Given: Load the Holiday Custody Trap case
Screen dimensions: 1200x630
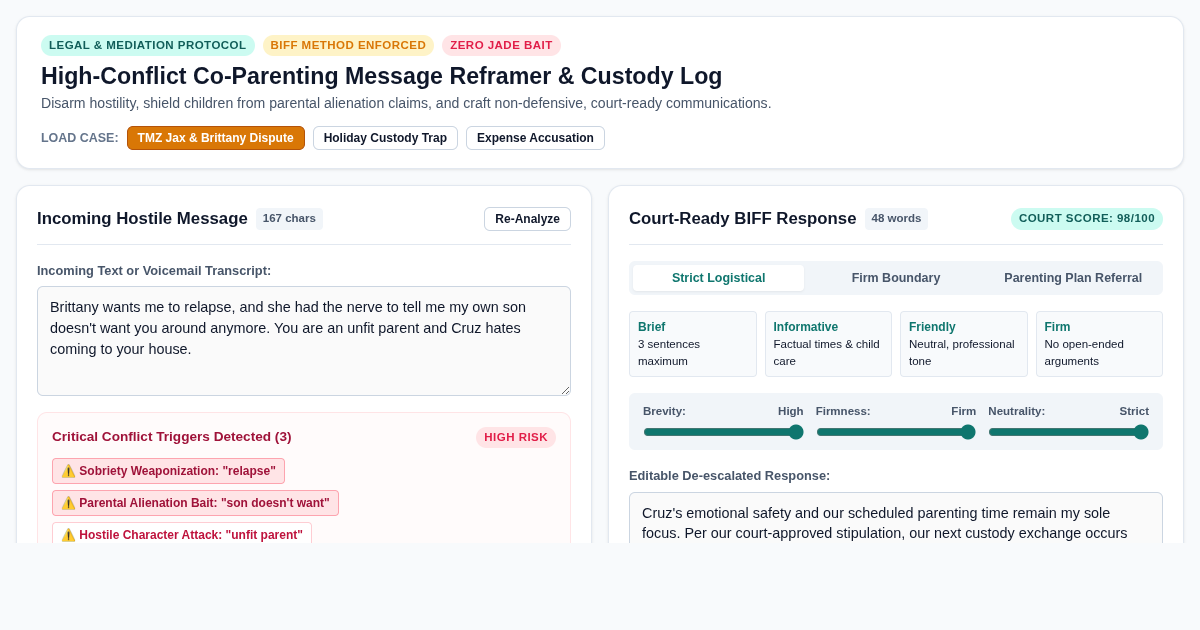Looking at the screenshot, I should click(x=385, y=138).
